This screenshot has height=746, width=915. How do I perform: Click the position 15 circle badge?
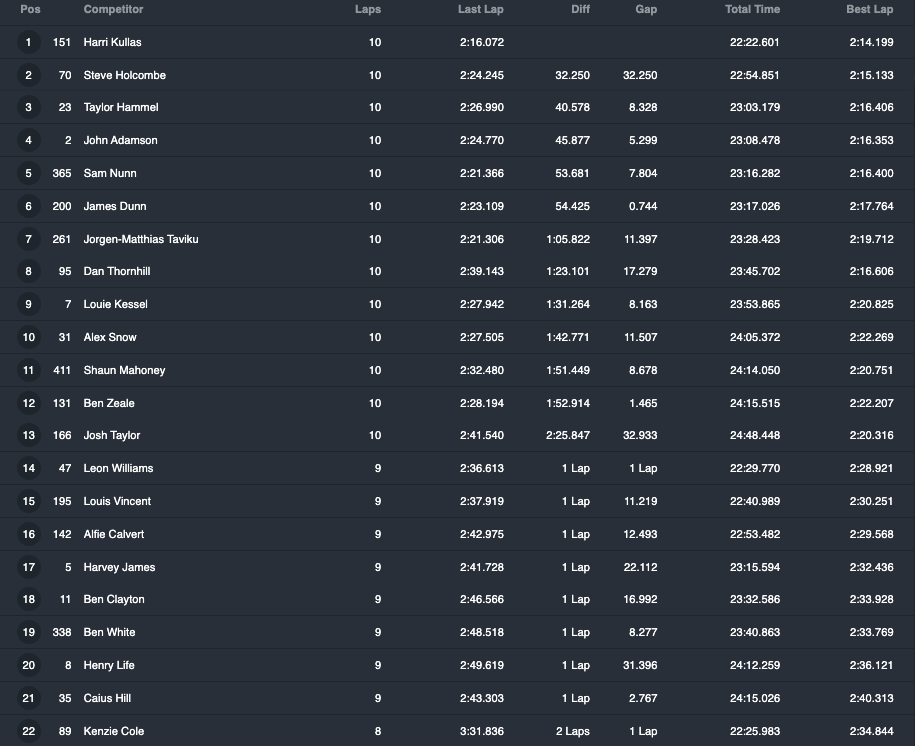(29, 501)
